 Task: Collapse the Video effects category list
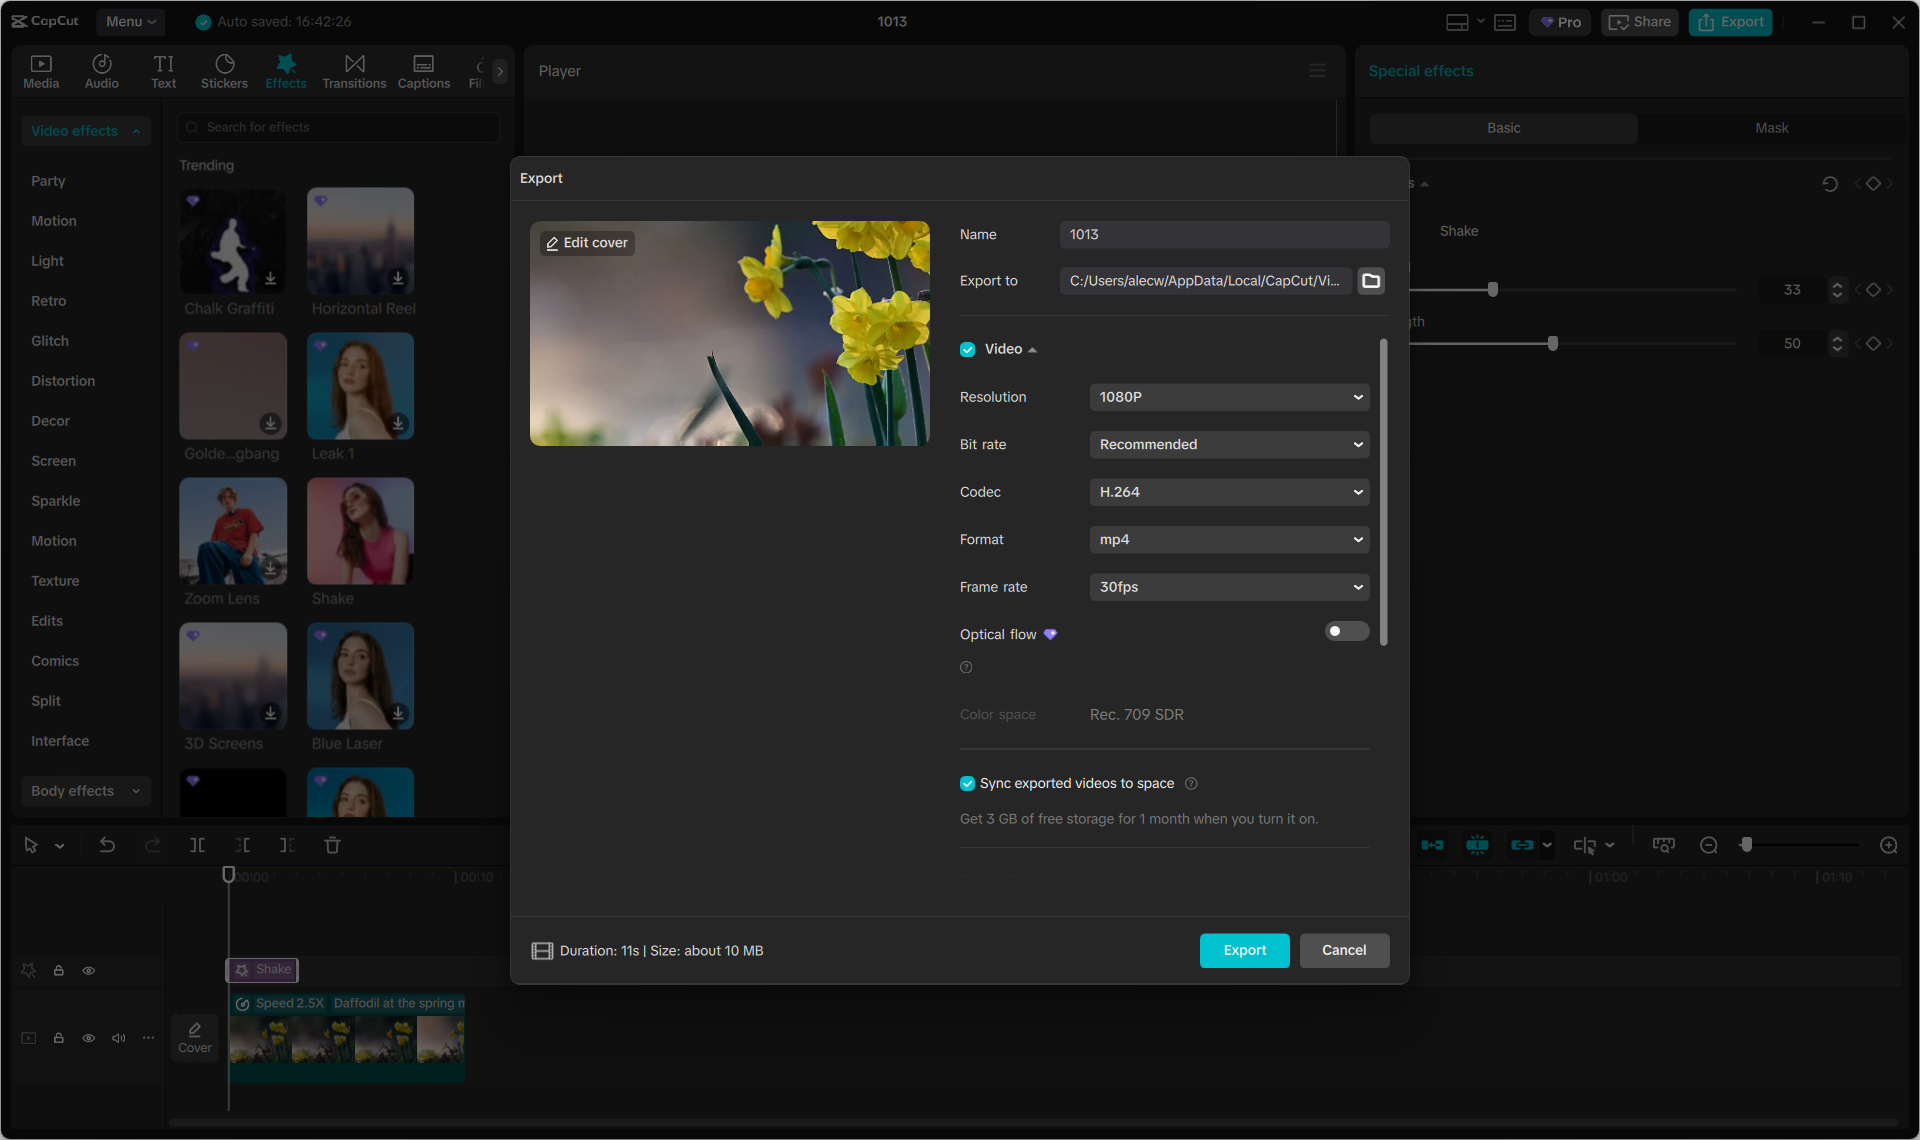pos(86,131)
